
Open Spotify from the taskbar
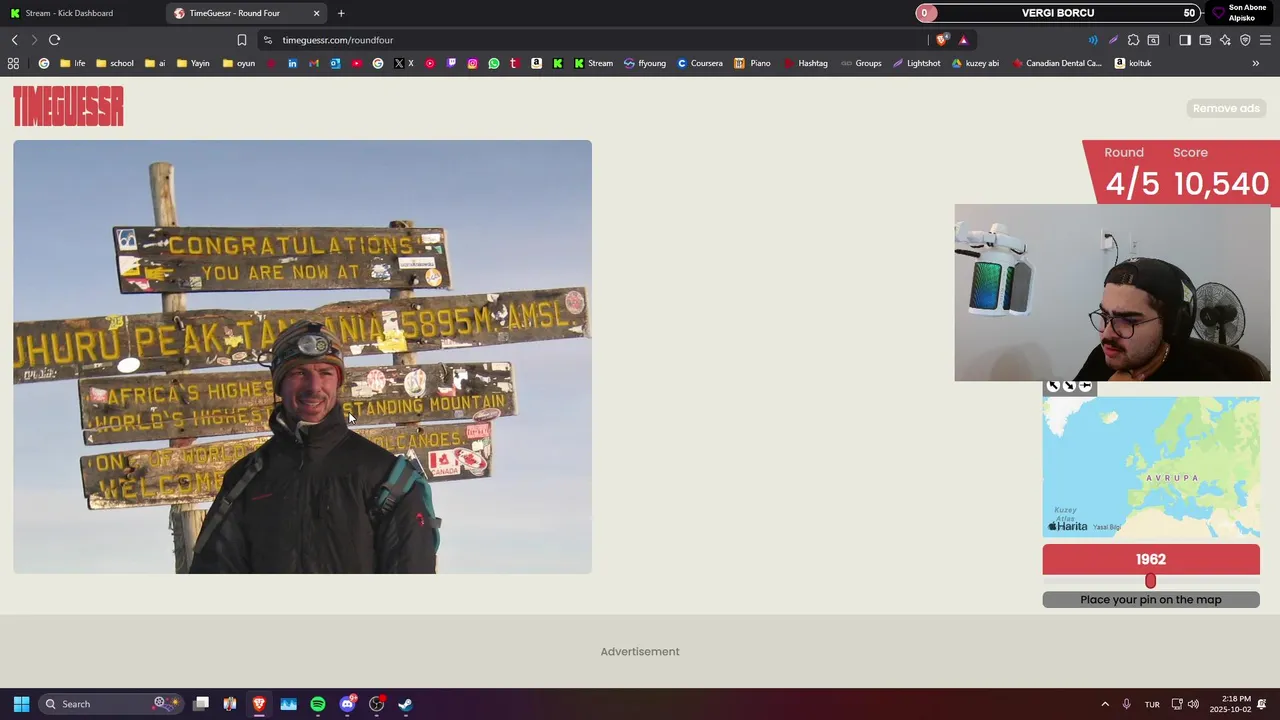click(x=318, y=704)
